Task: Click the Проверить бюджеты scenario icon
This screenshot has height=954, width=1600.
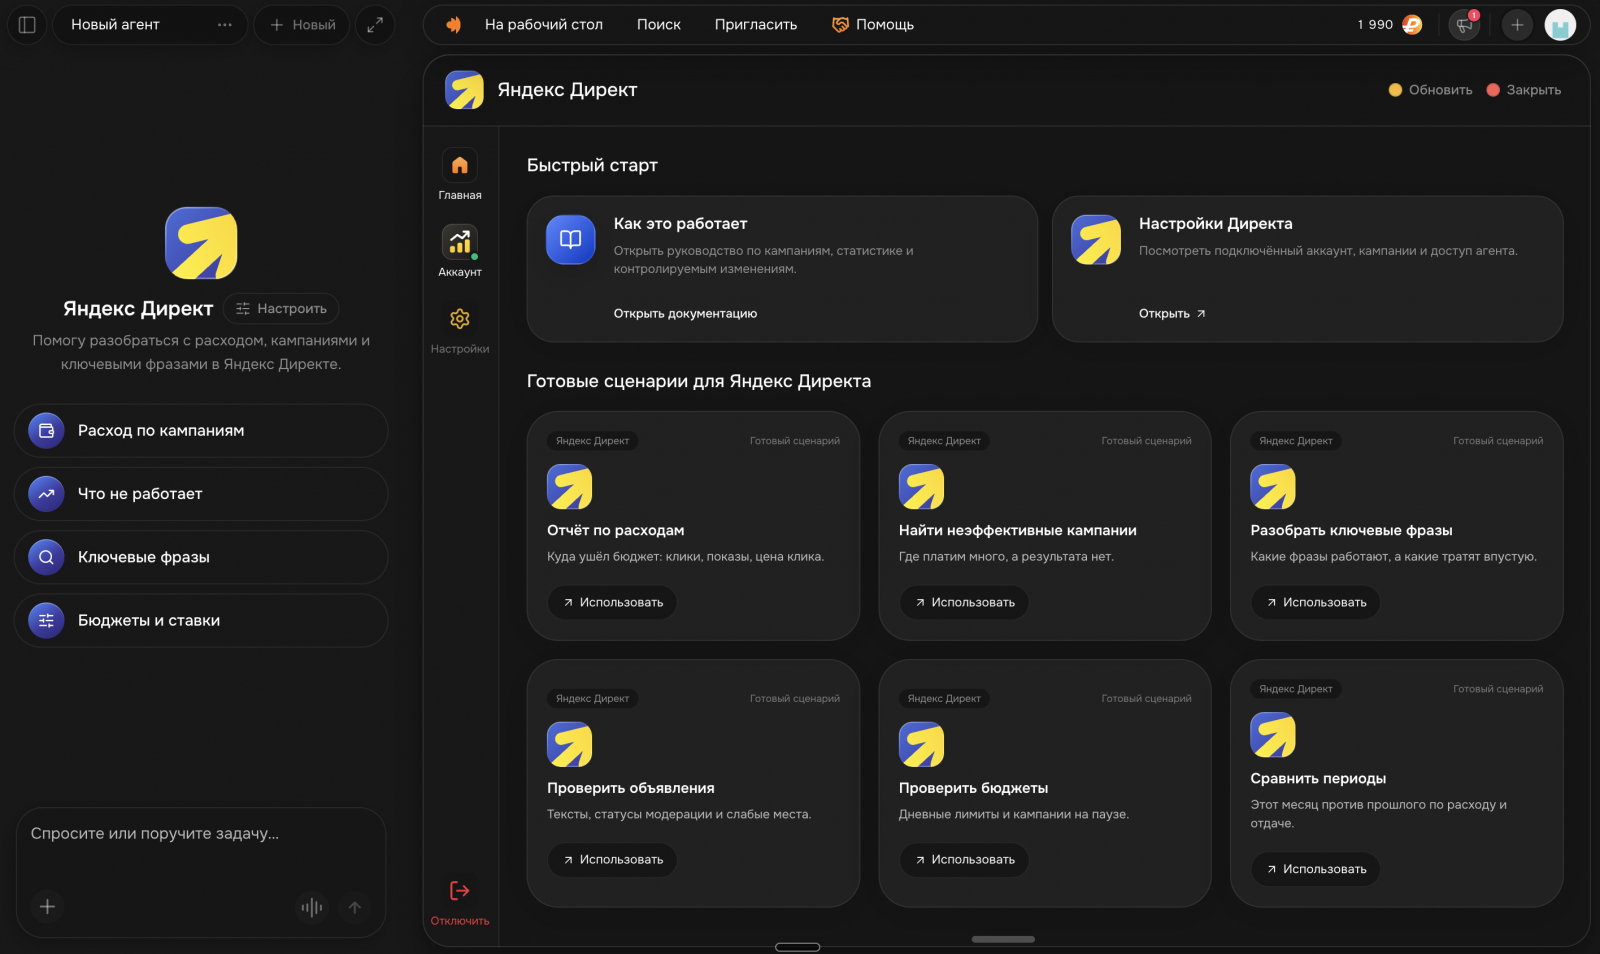Action: pos(922,745)
